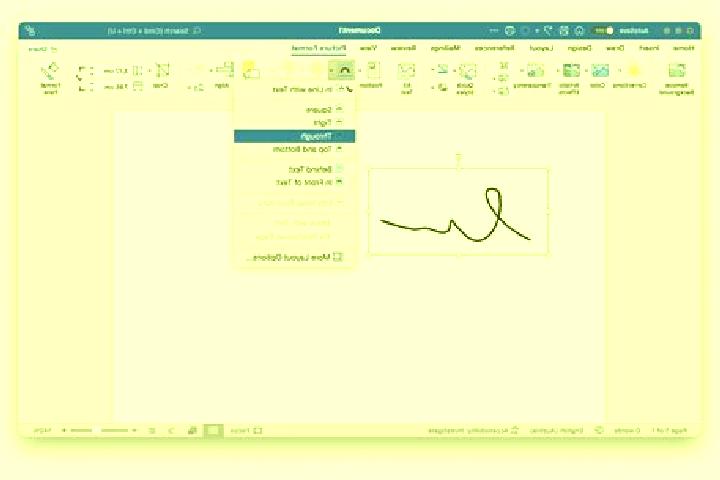Expand the Color dropdown arrow
720x480 pixels.
pos(586,71)
